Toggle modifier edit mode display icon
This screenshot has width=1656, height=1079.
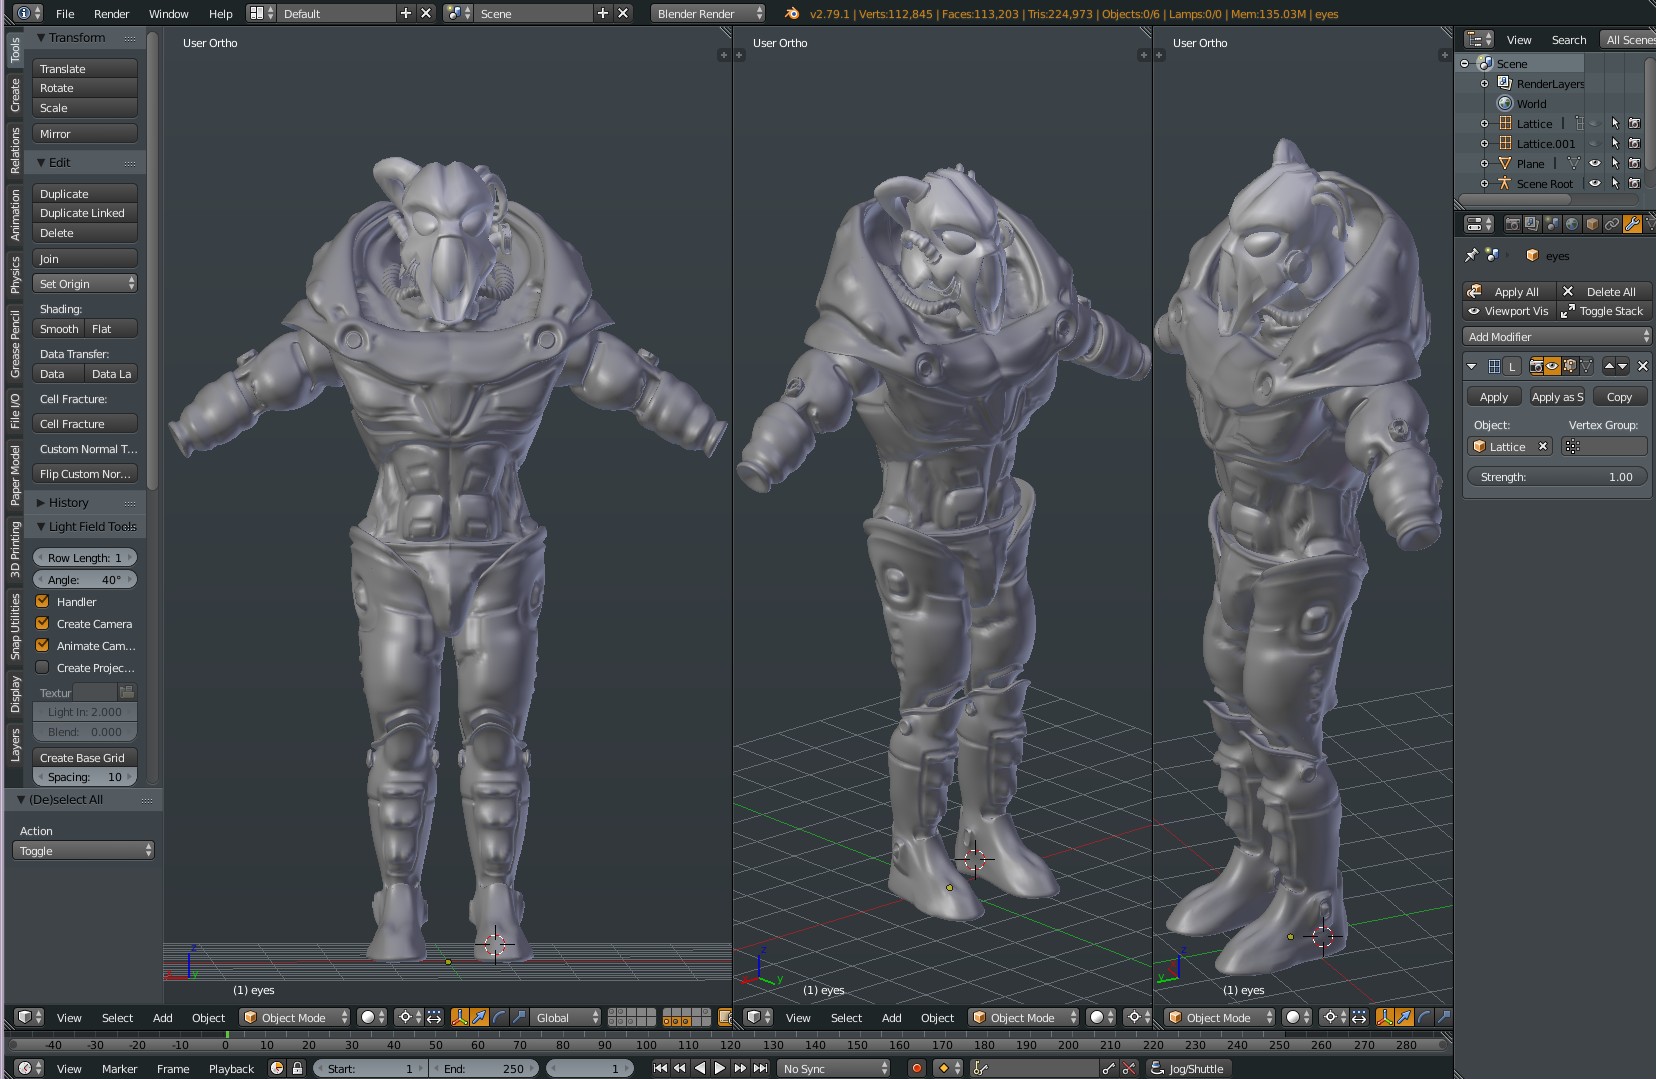pyautogui.click(x=1569, y=366)
